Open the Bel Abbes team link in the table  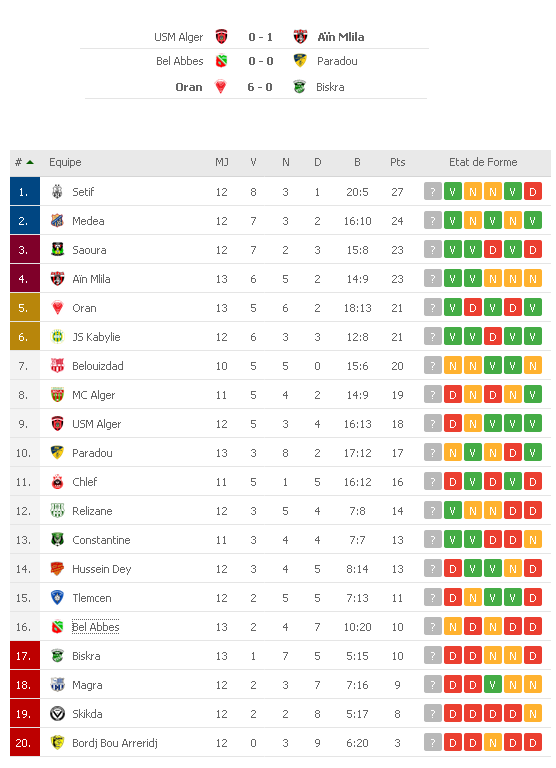[x=96, y=627]
